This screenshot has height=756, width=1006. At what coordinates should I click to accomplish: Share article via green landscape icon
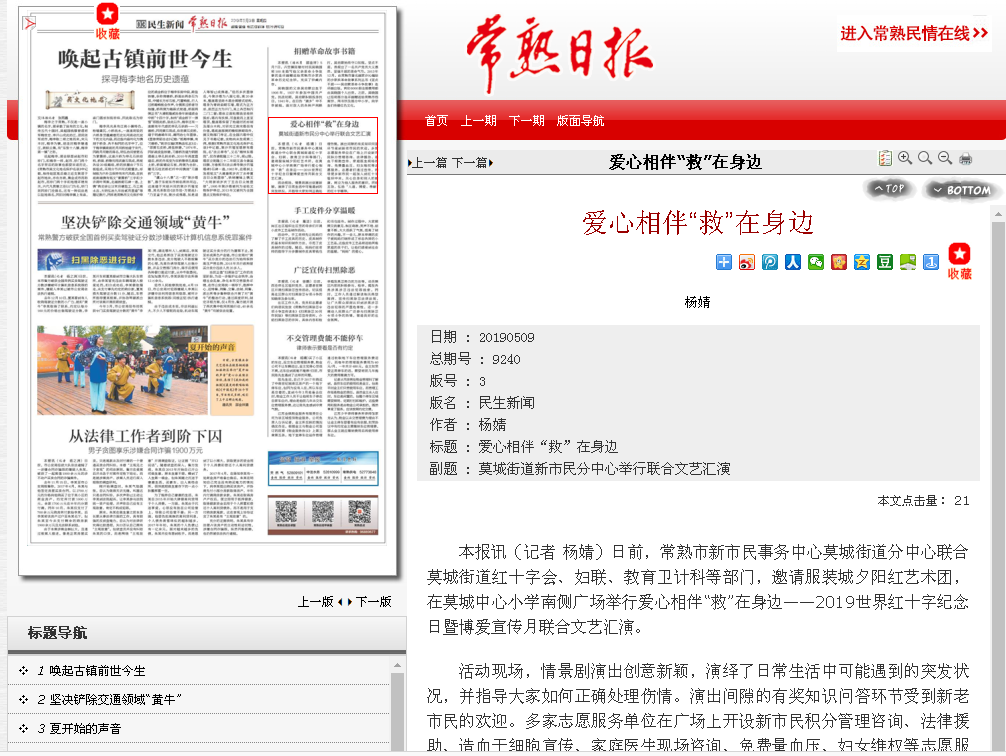click(908, 262)
